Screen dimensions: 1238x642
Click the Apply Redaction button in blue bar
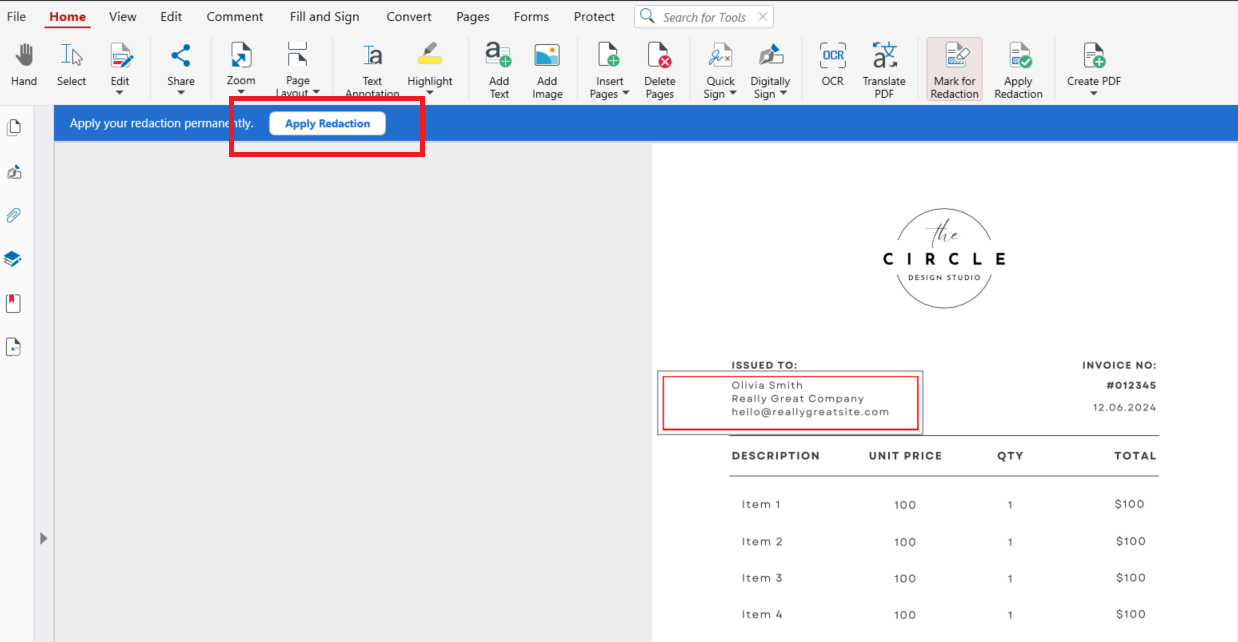[327, 123]
